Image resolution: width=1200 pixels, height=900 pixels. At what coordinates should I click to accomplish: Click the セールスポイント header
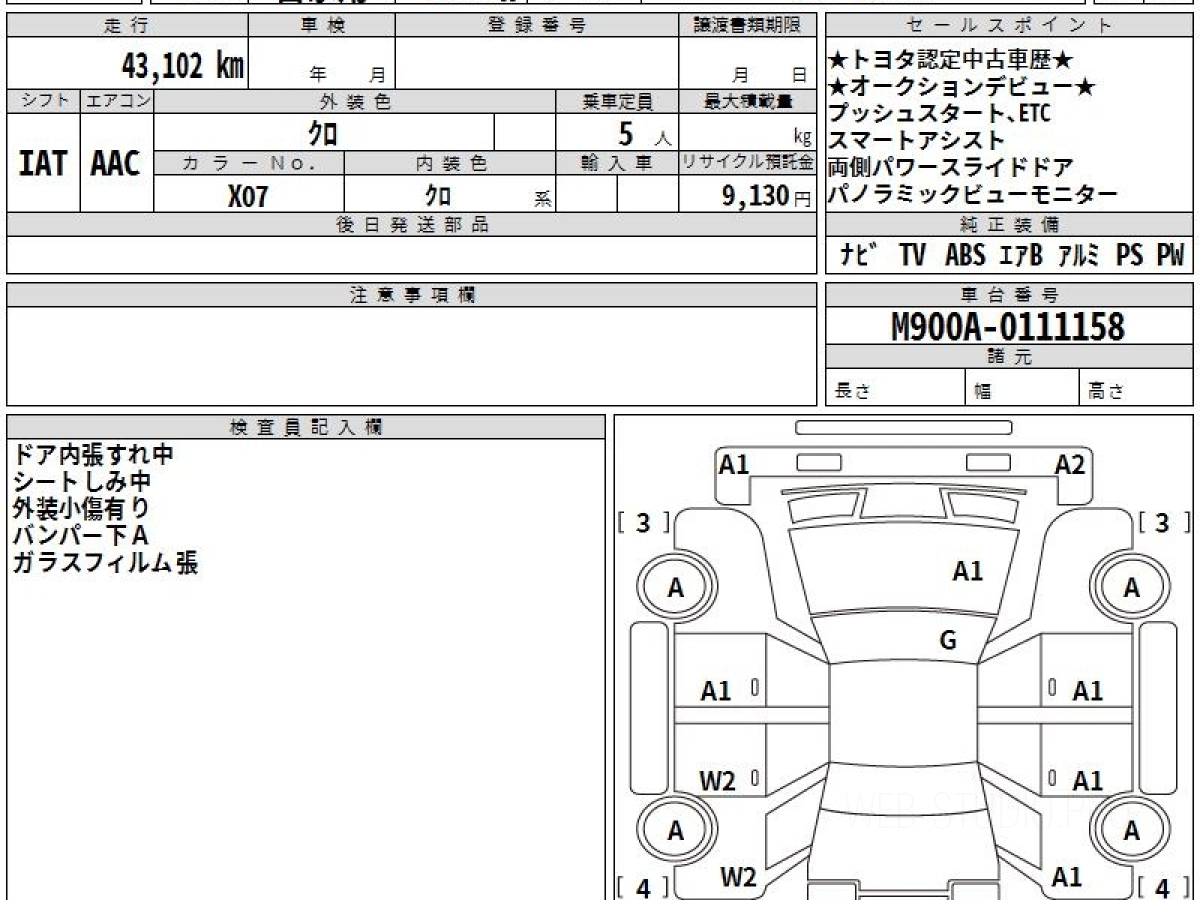[x=1009, y=25]
